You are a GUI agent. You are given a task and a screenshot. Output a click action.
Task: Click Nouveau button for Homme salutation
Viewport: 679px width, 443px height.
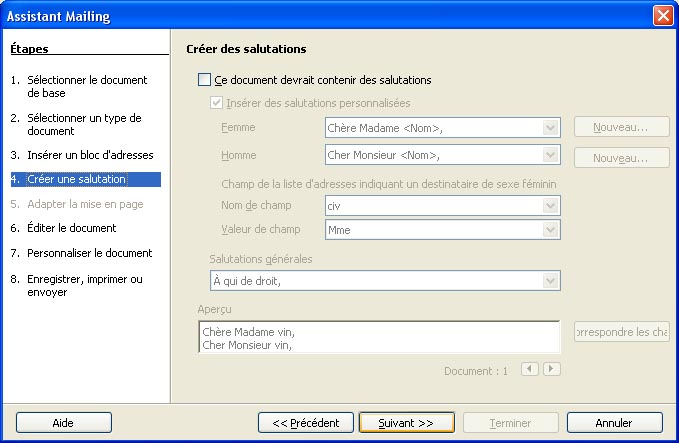621,158
